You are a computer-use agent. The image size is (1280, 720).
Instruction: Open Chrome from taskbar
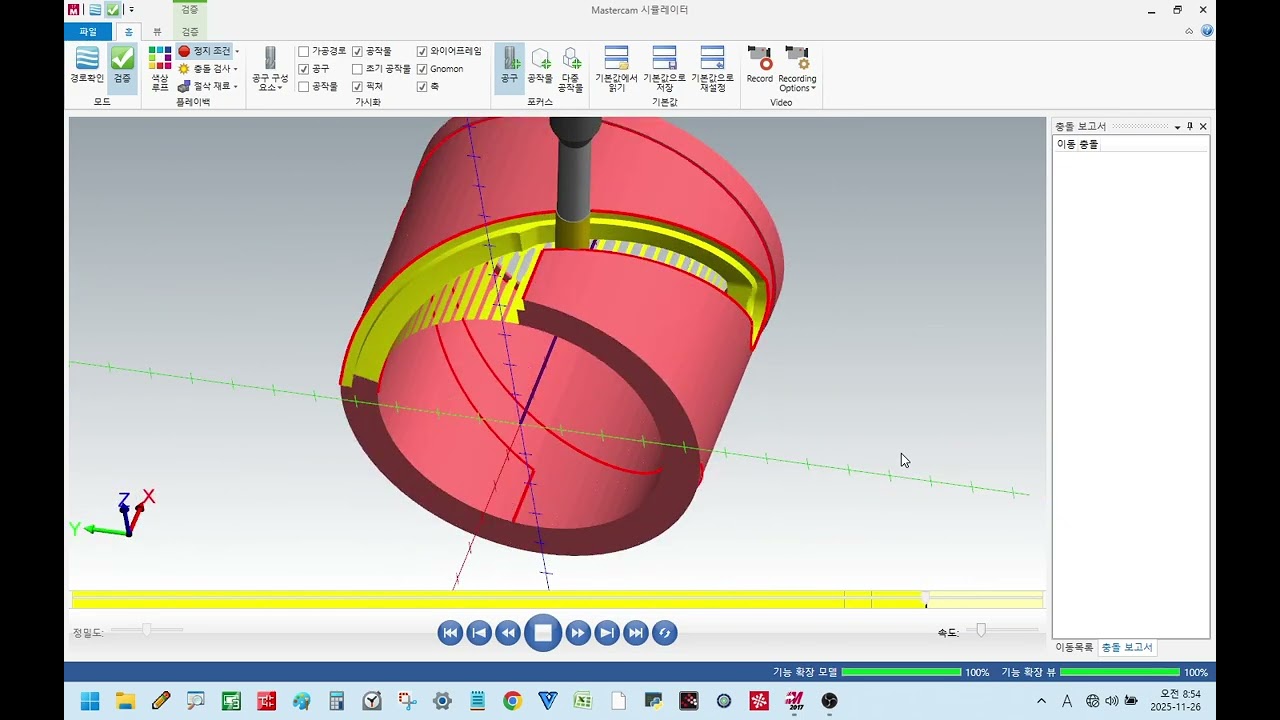pos(512,701)
